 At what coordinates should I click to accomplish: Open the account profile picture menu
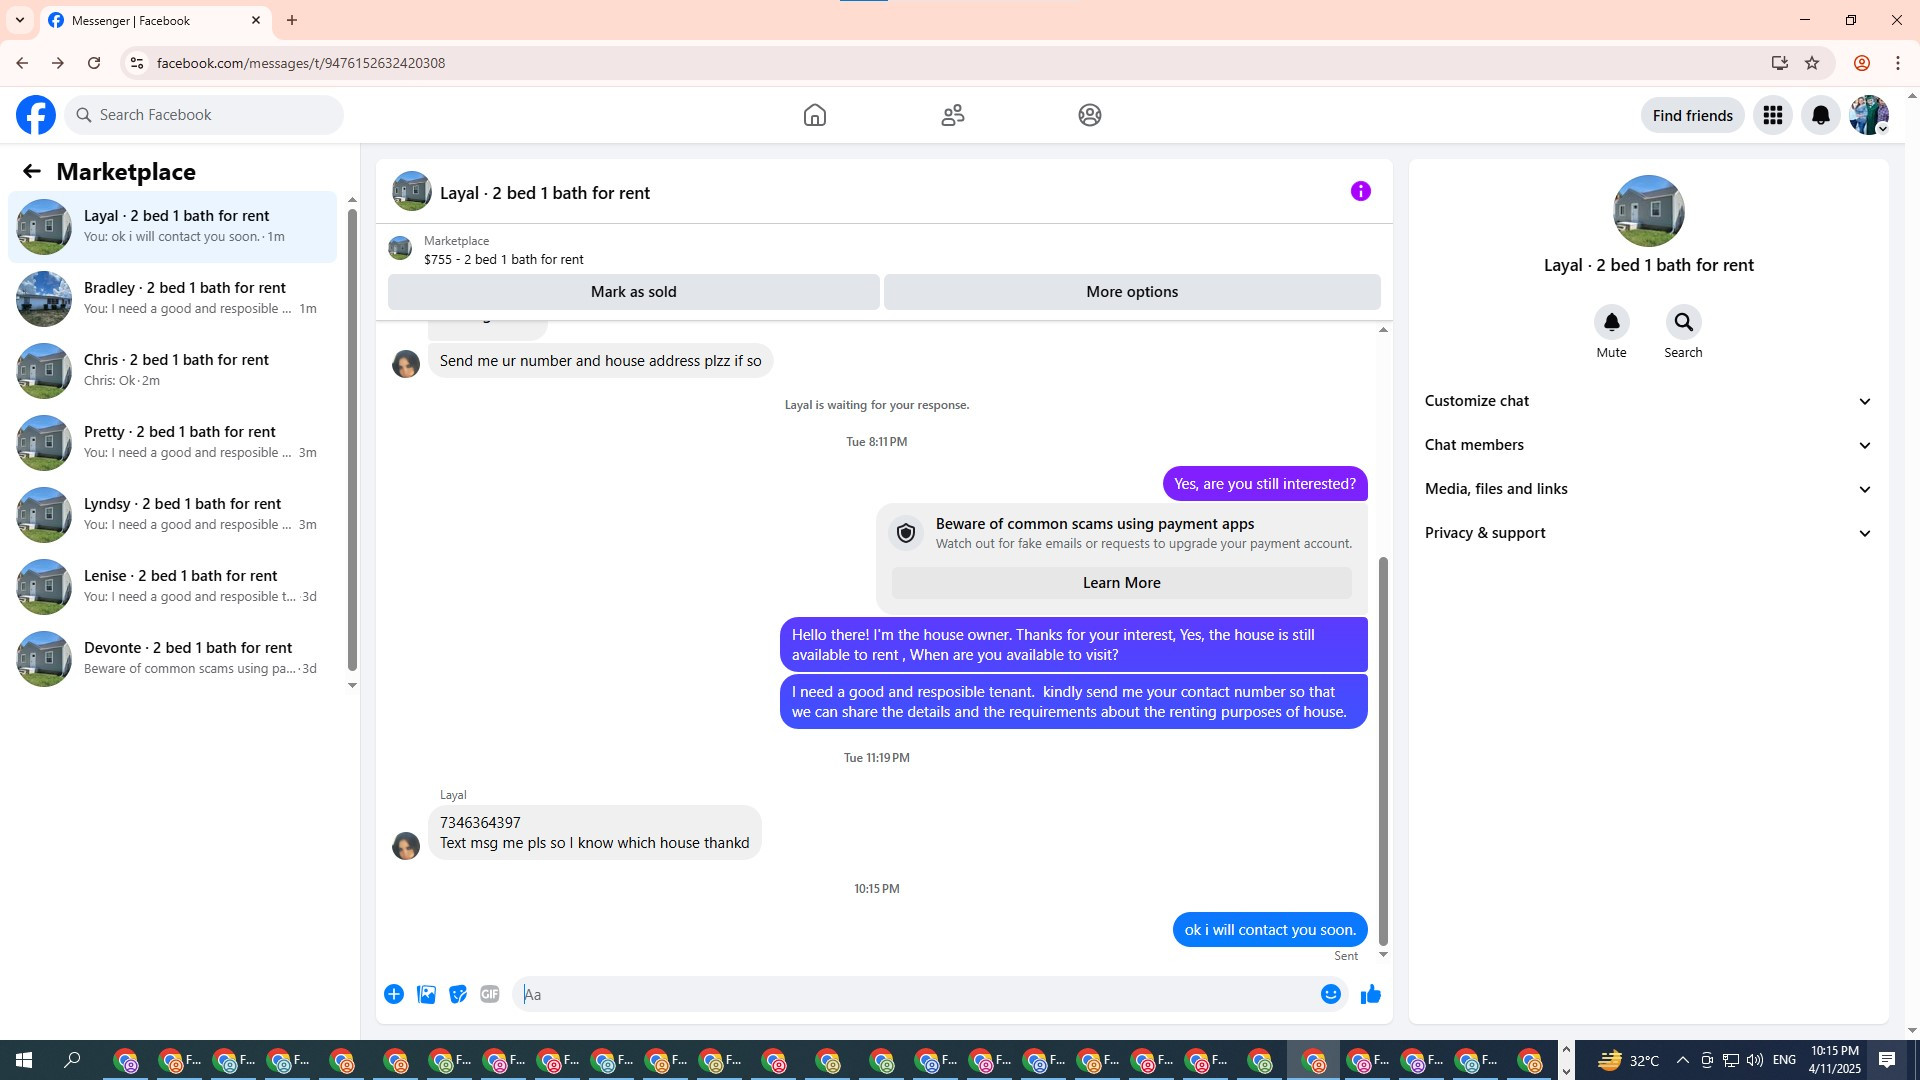pos(1869,115)
